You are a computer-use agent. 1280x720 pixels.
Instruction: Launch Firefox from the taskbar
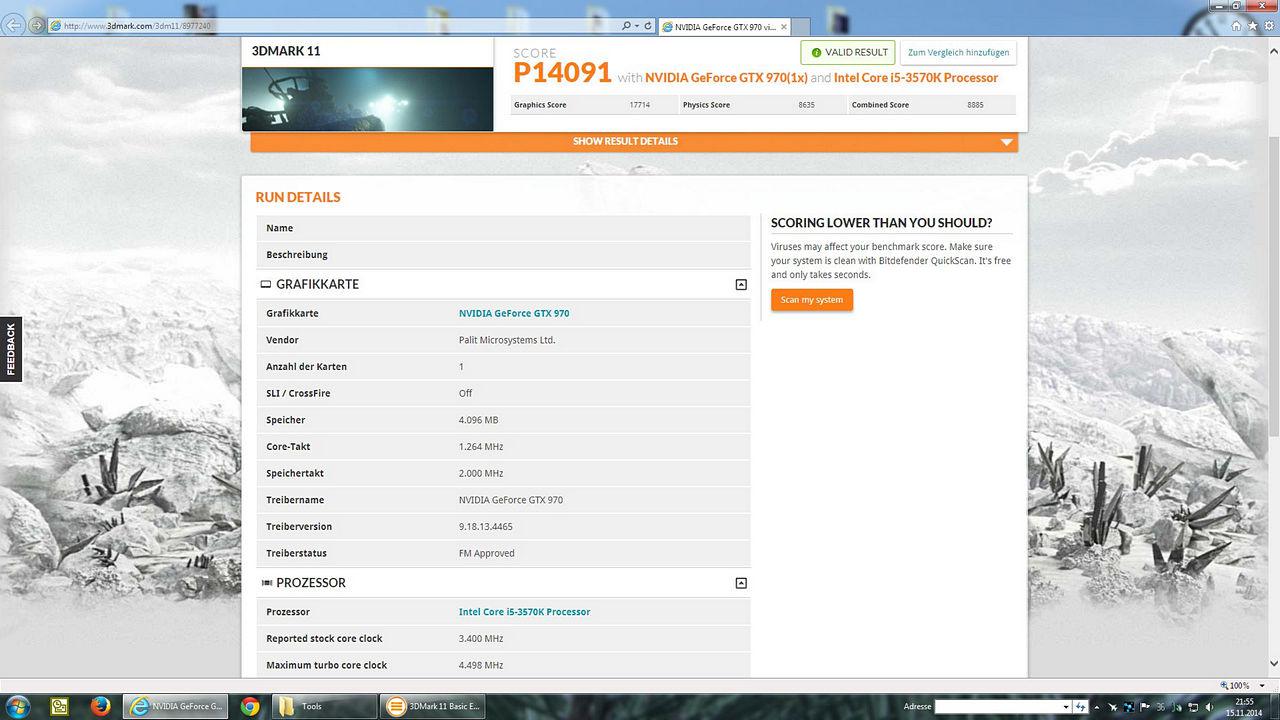tap(101, 706)
